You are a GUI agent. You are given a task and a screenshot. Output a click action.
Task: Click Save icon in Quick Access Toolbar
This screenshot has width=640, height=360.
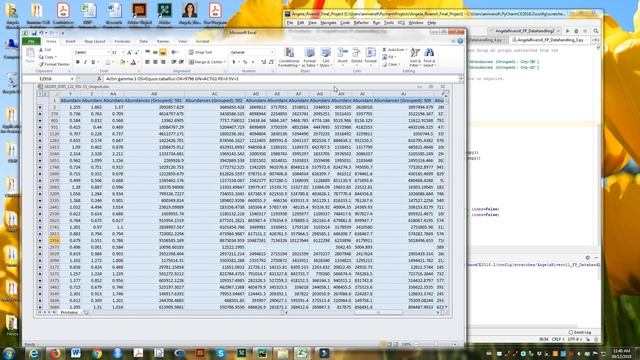click(34, 33)
